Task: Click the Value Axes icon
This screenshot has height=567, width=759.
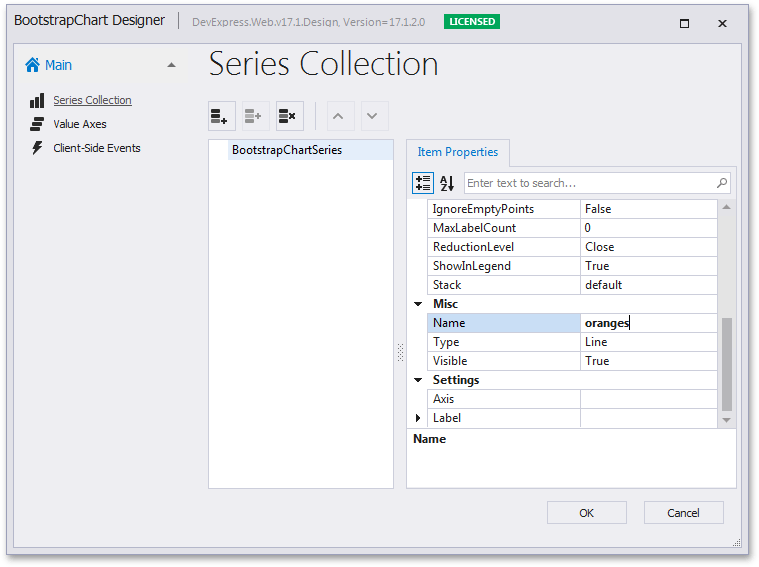Action: (x=37, y=124)
